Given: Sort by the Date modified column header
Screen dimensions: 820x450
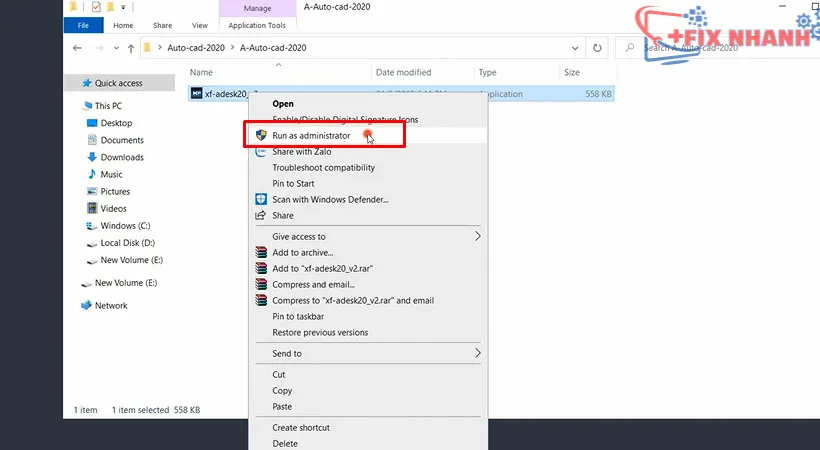Looking at the screenshot, I should tap(403, 72).
